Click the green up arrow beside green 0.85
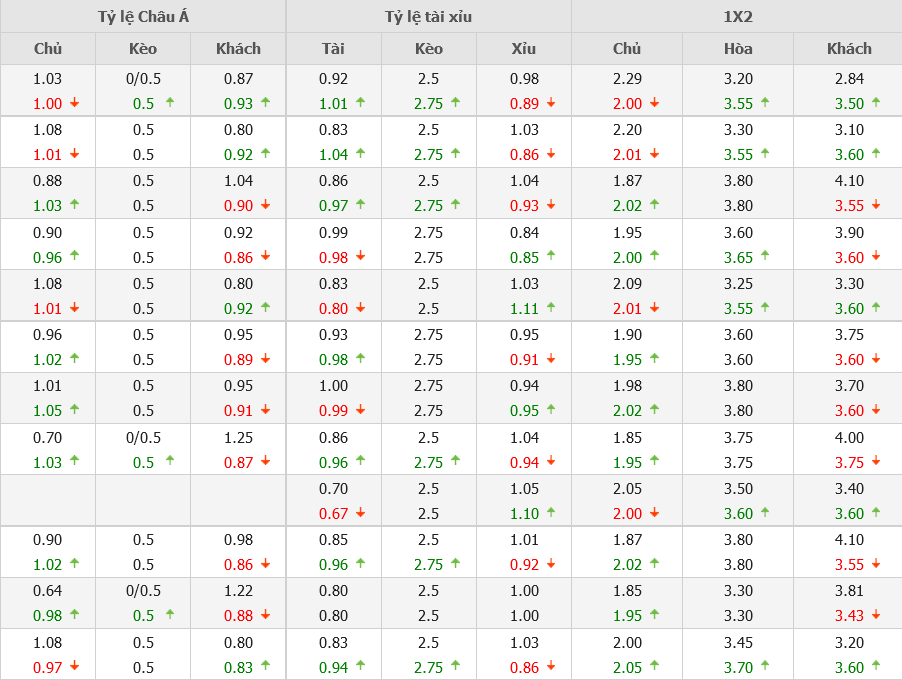The width and height of the screenshot is (902, 680). (551, 257)
